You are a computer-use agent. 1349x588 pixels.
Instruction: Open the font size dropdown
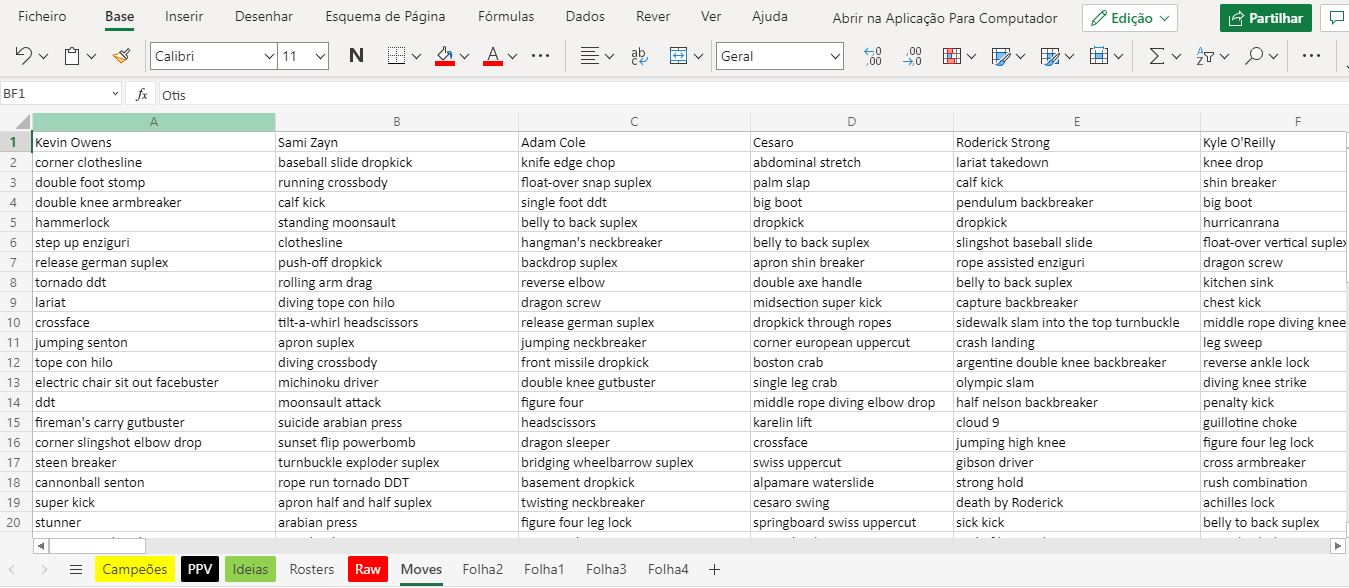[319, 57]
